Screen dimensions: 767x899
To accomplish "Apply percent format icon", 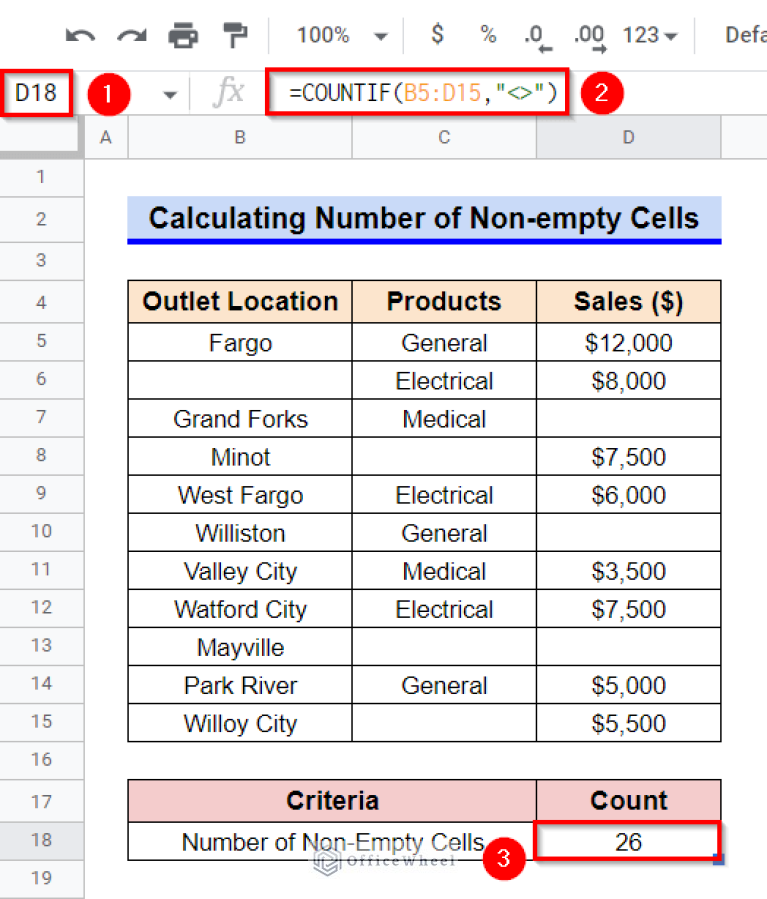I will (x=488, y=35).
